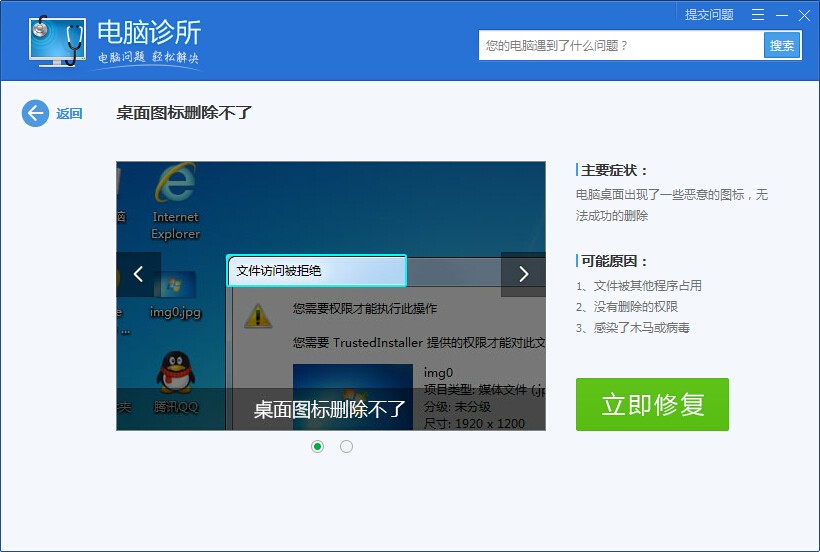Image resolution: width=820 pixels, height=552 pixels.
Task: Click the 提交问题 link
Action: [709, 15]
